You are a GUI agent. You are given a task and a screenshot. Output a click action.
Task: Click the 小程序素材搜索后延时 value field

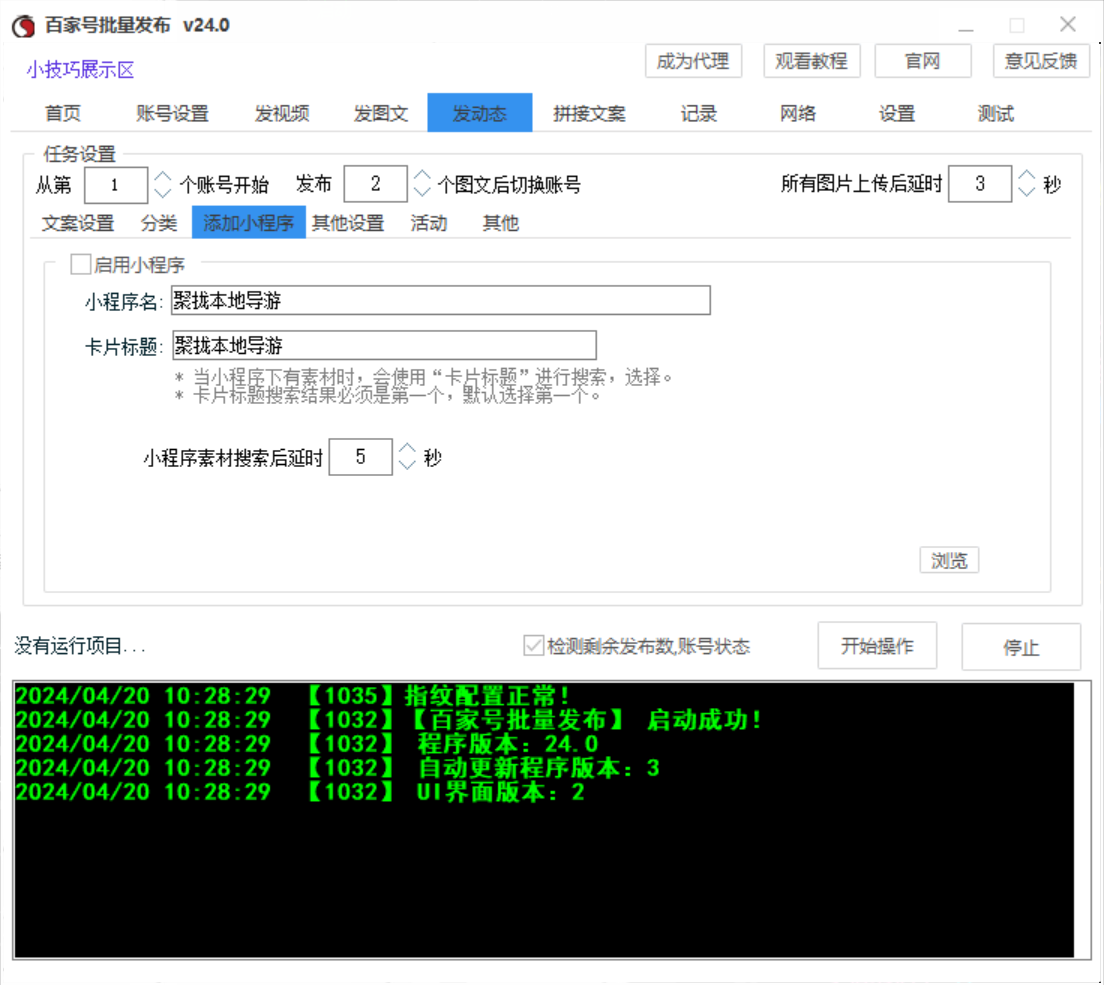(360, 457)
